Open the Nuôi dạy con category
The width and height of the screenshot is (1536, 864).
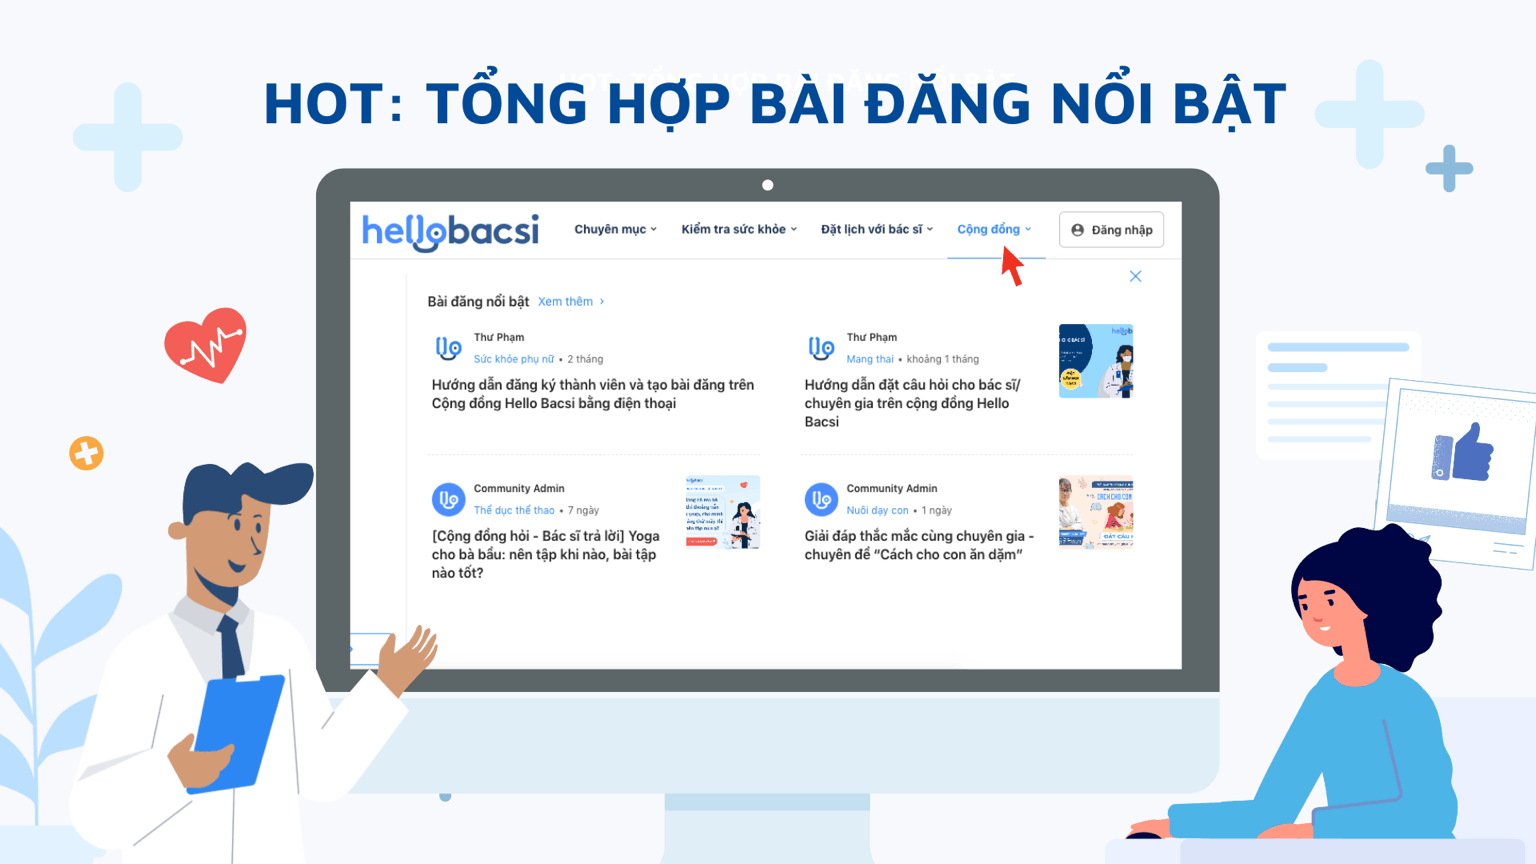877,510
